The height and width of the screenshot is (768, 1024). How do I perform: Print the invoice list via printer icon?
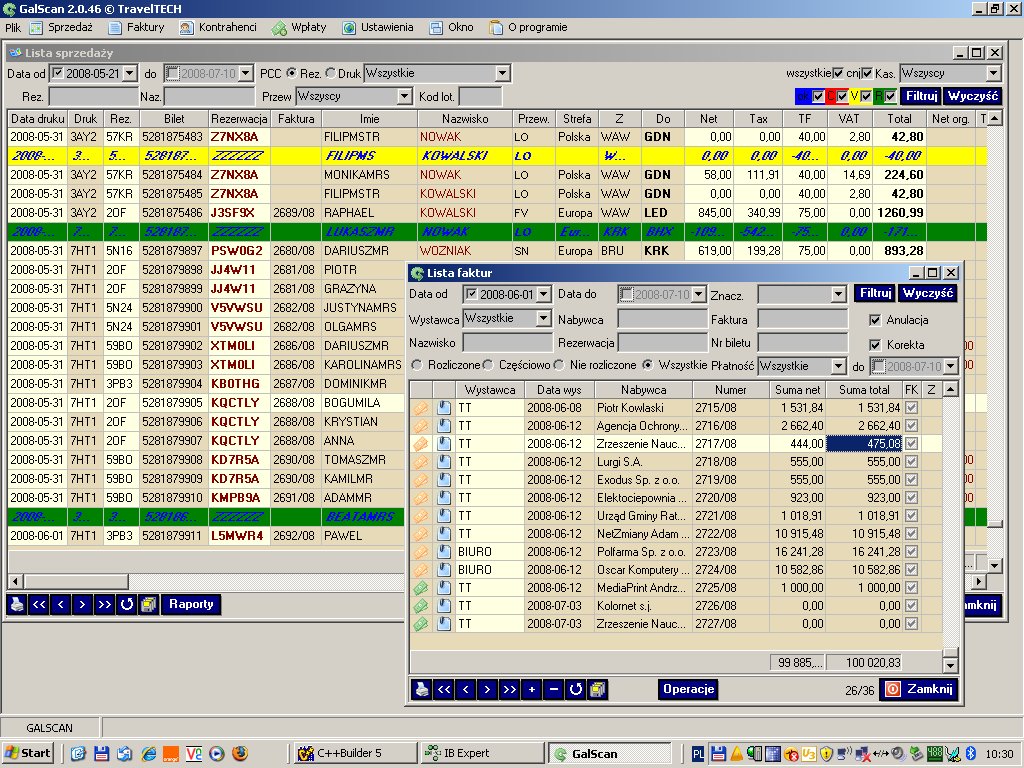pos(422,689)
